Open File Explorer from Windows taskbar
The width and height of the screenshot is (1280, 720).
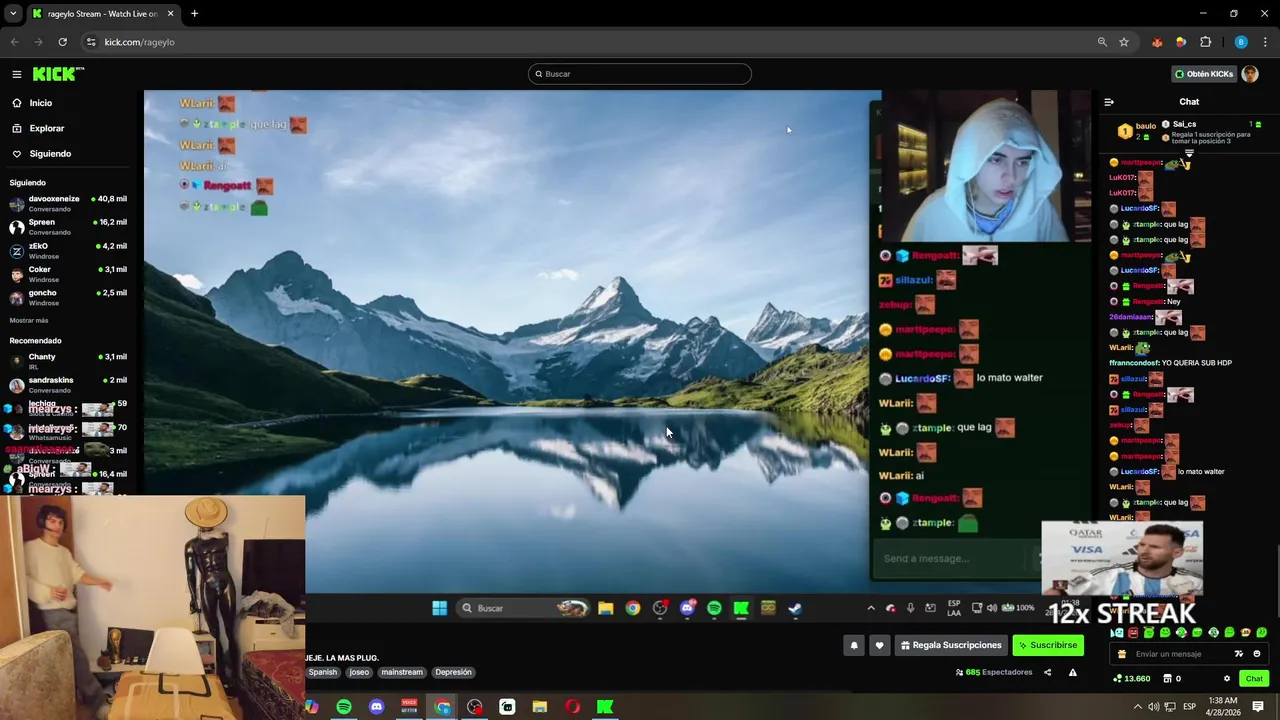coord(539,707)
